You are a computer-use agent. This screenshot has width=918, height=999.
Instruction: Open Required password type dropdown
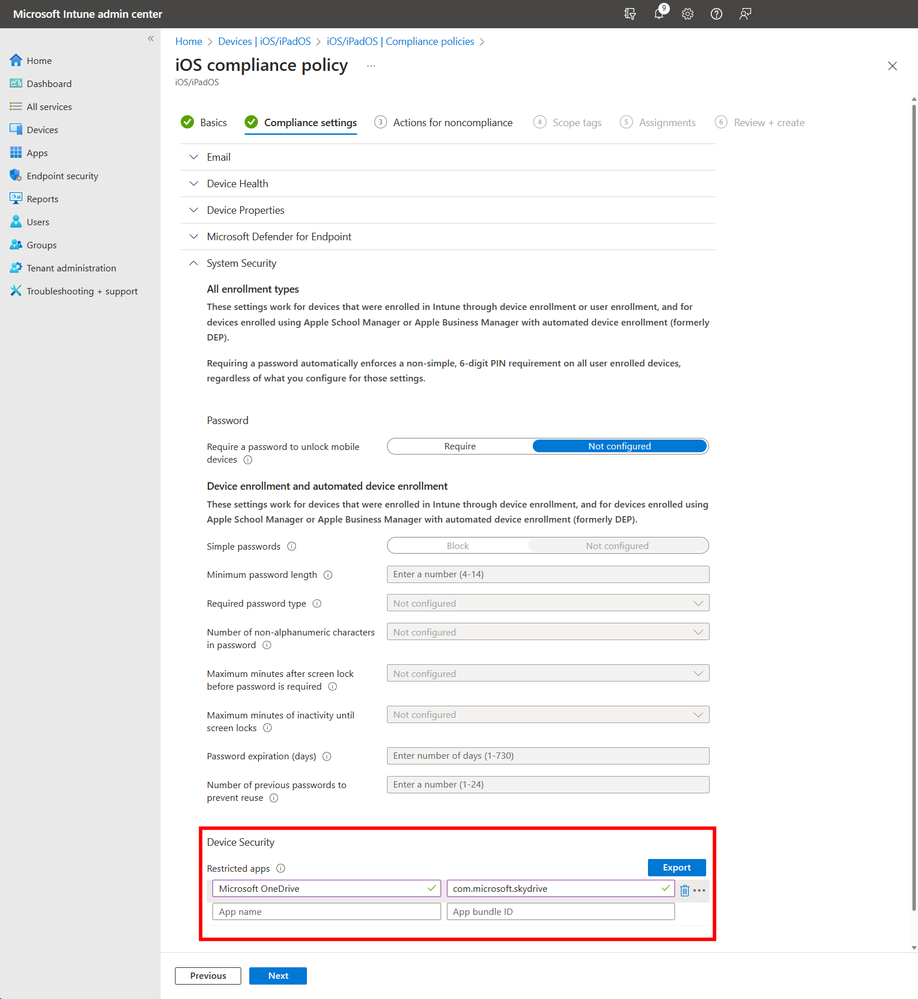click(x=548, y=603)
